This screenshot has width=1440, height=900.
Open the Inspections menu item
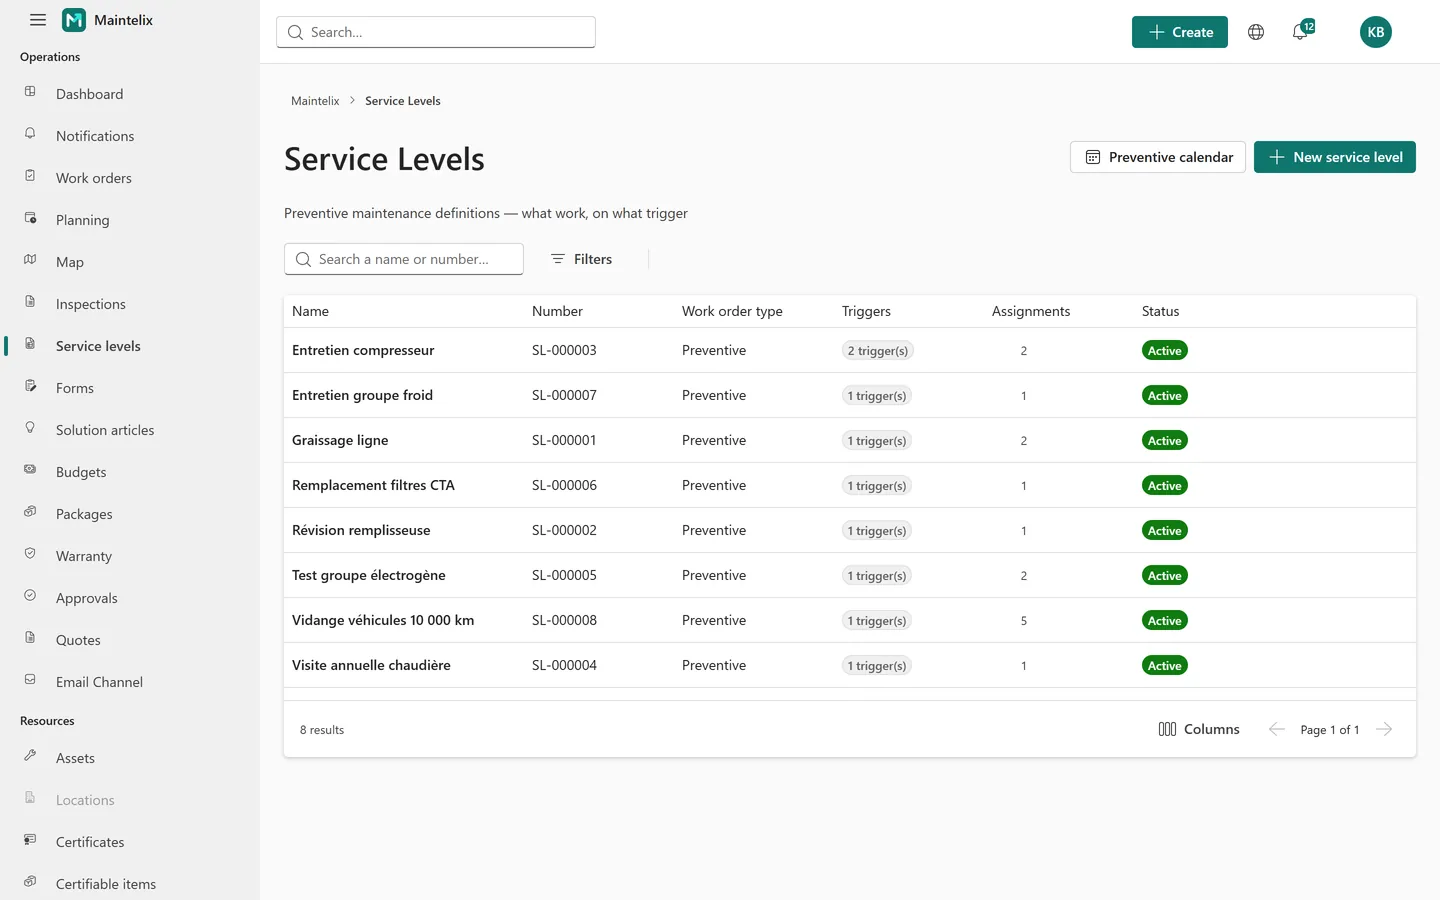coord(130,304)
